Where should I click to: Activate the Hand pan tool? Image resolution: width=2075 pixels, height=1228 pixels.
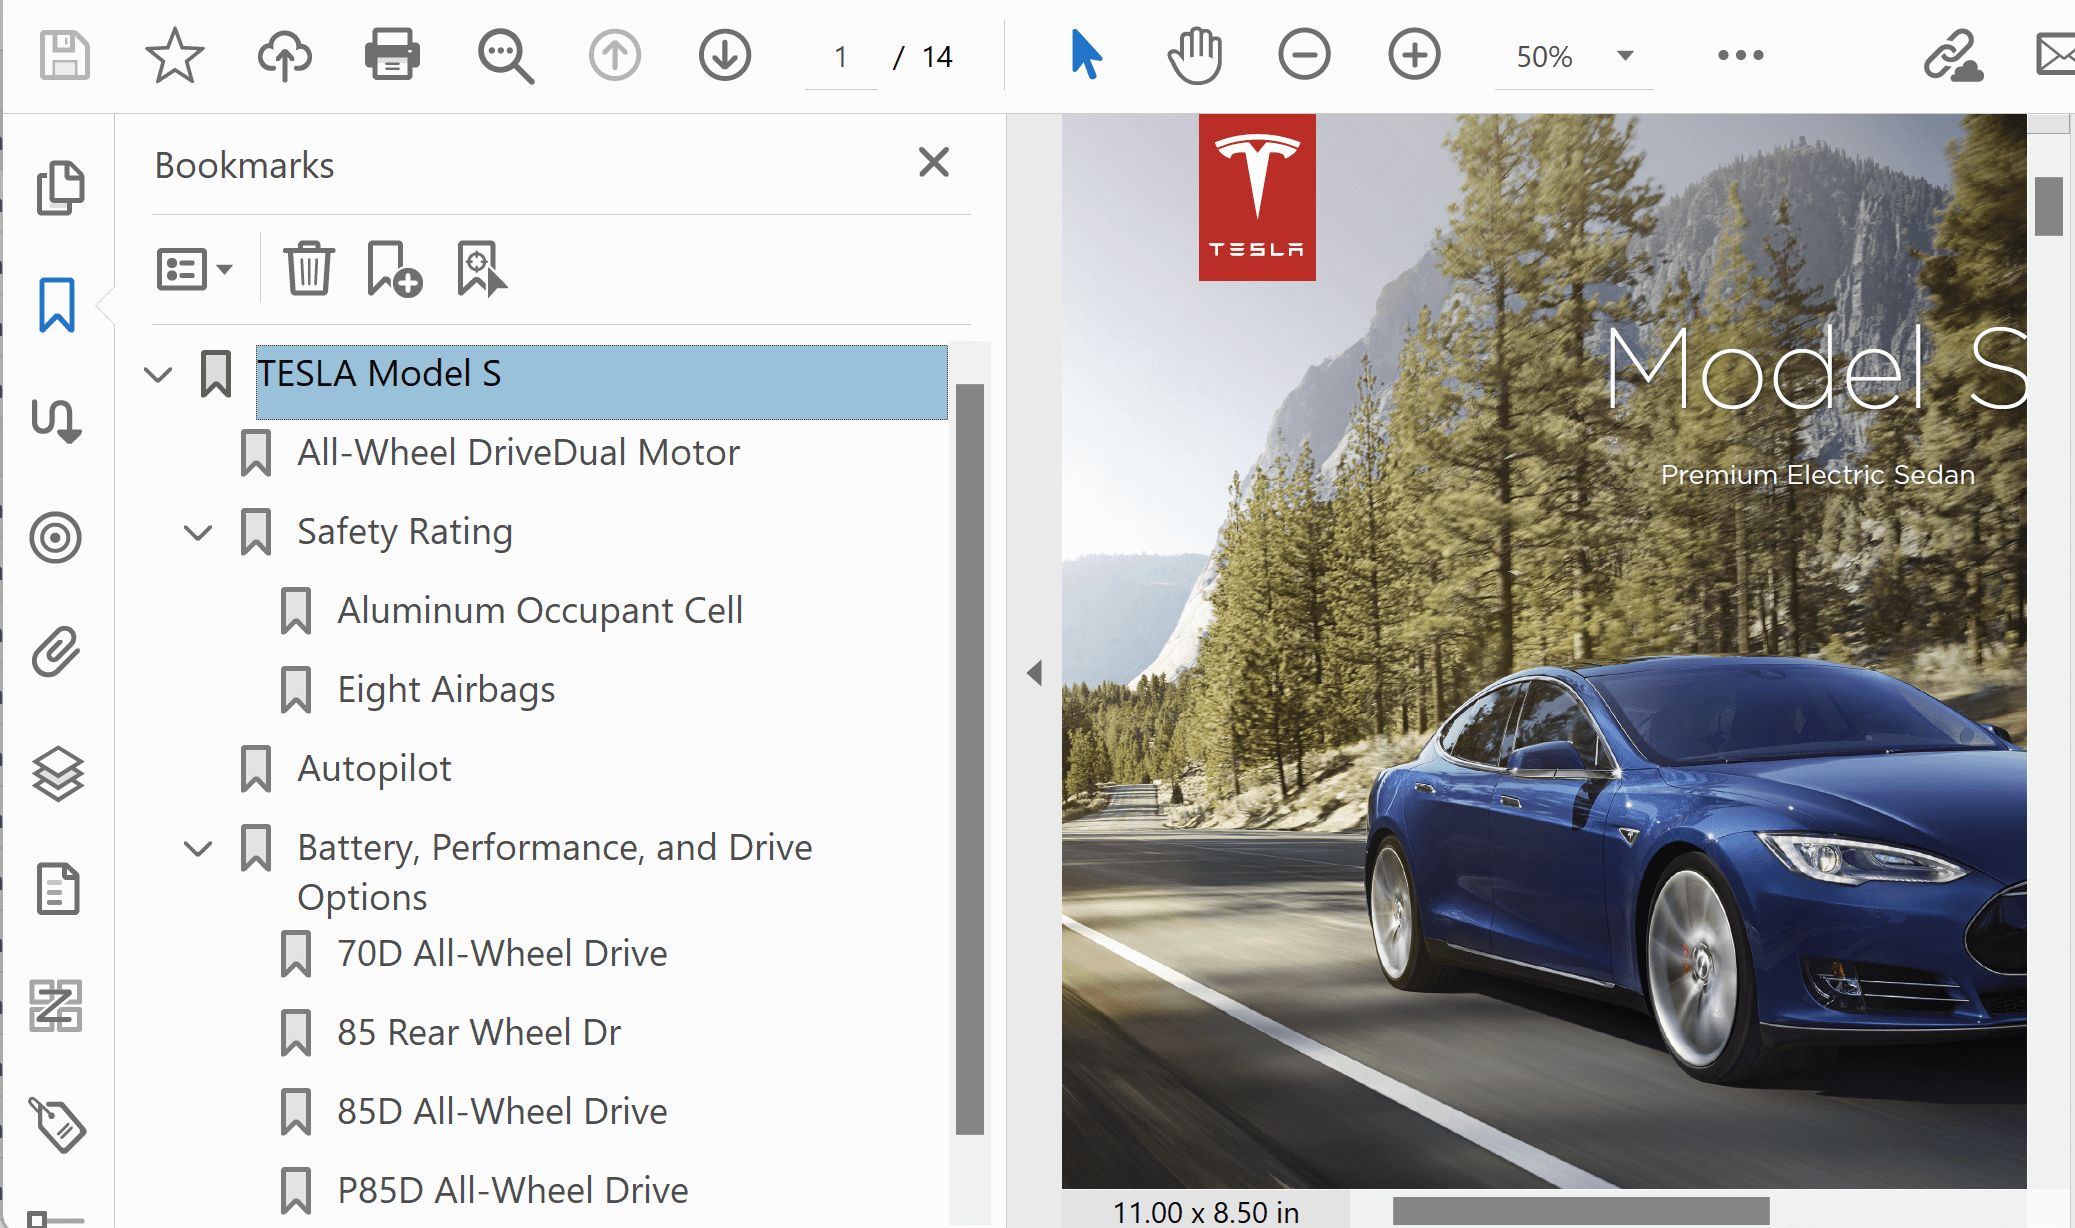click(1195, 55)
